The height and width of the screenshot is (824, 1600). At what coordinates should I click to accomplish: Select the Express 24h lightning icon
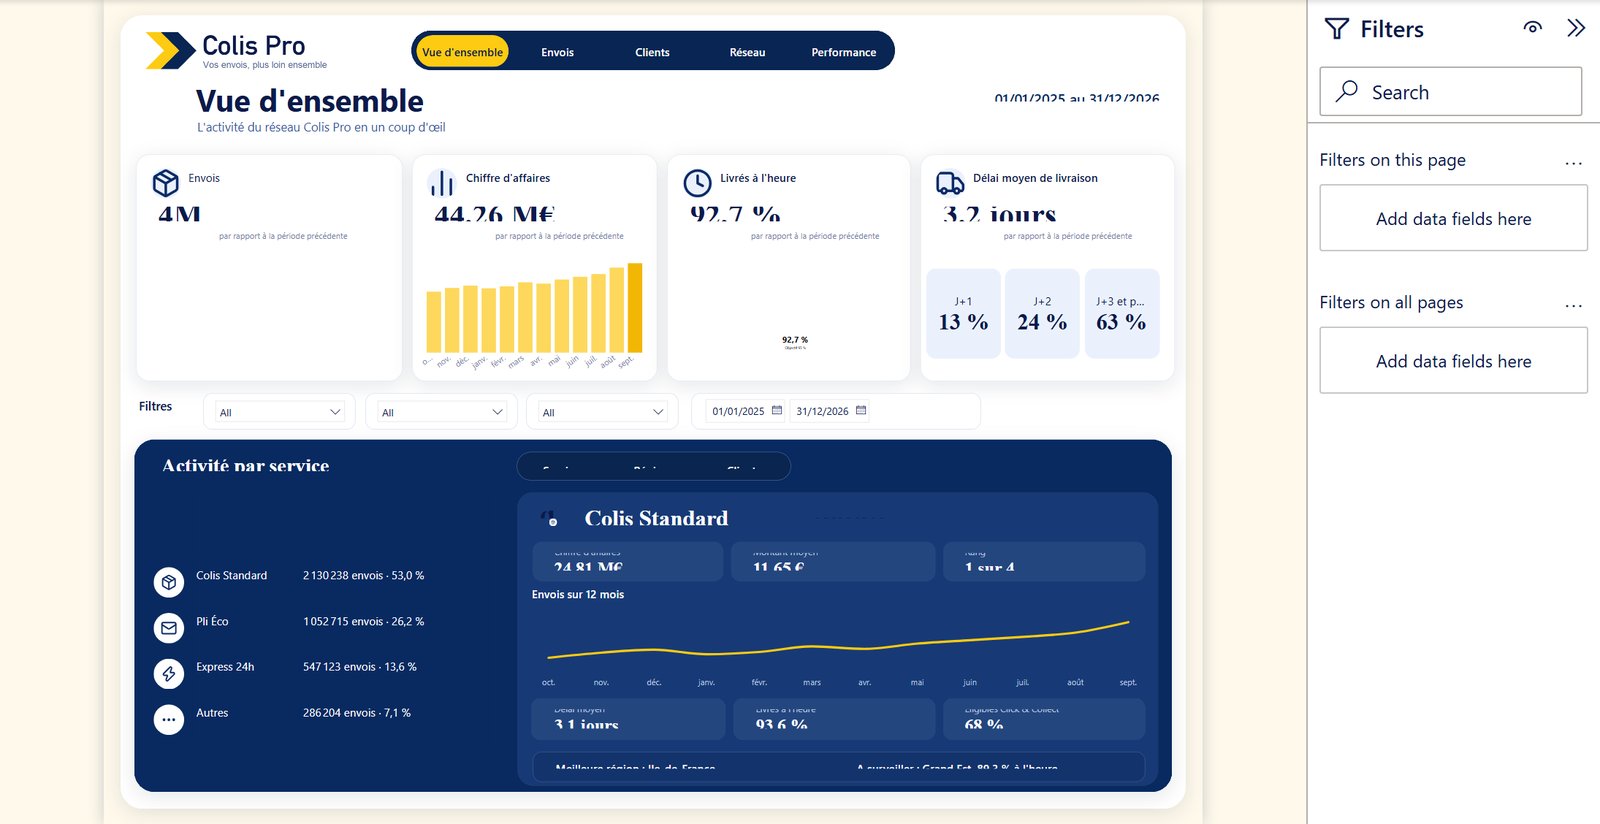(169, 674)
